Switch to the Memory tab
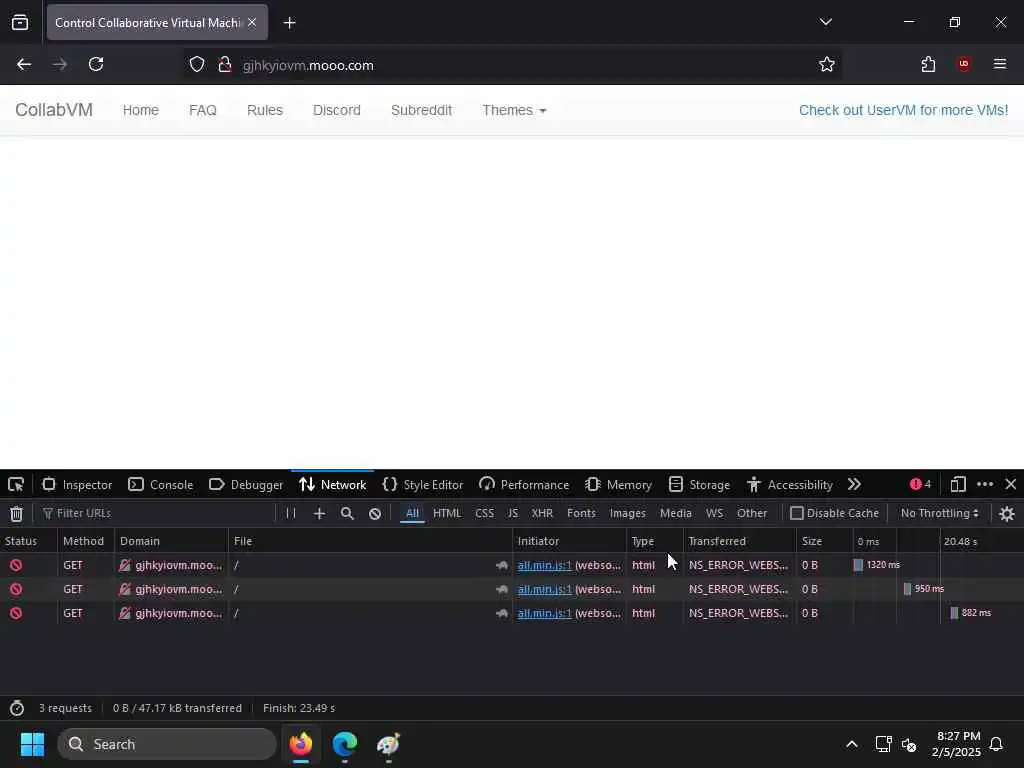This screenshot has height=768, width=1024. point(618,485)
